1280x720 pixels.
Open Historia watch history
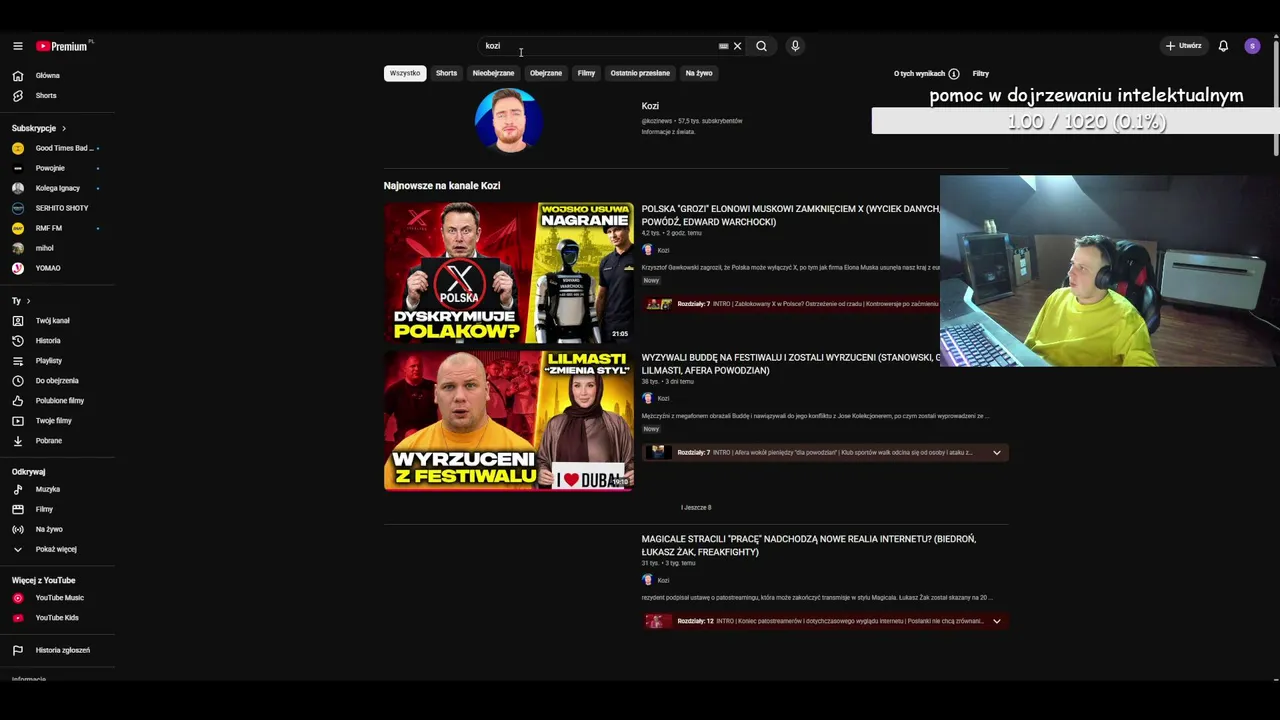coord(57,341)
